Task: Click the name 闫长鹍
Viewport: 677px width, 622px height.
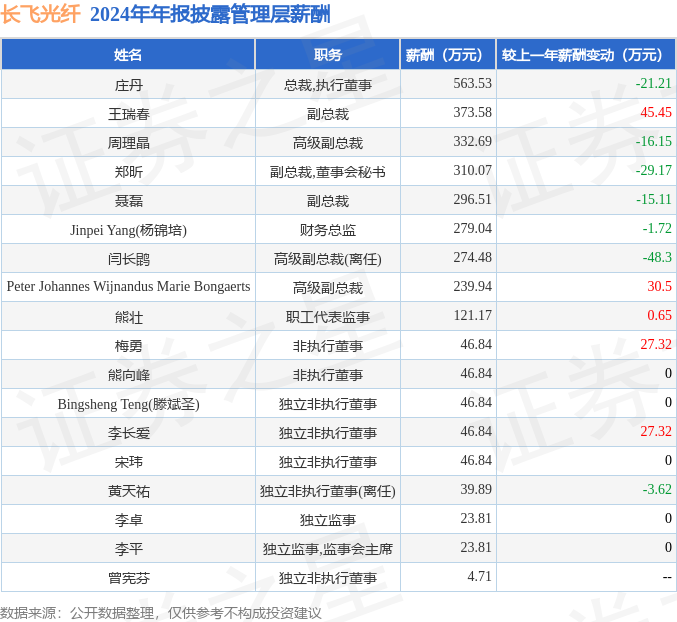Action: tap(128, 259)
